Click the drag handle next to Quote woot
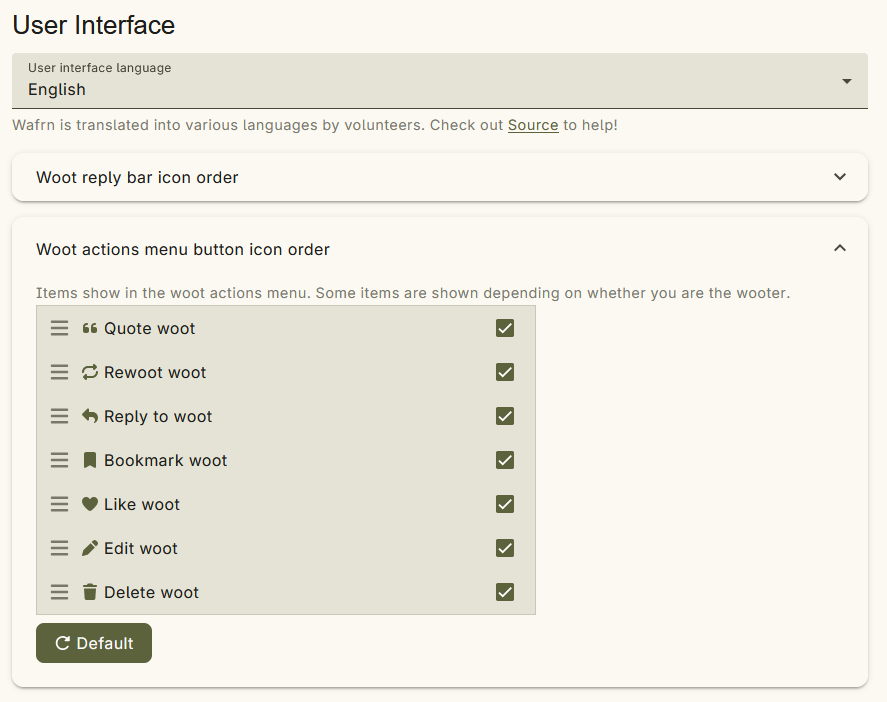887x702 pixels. click(x=59, y=327)
